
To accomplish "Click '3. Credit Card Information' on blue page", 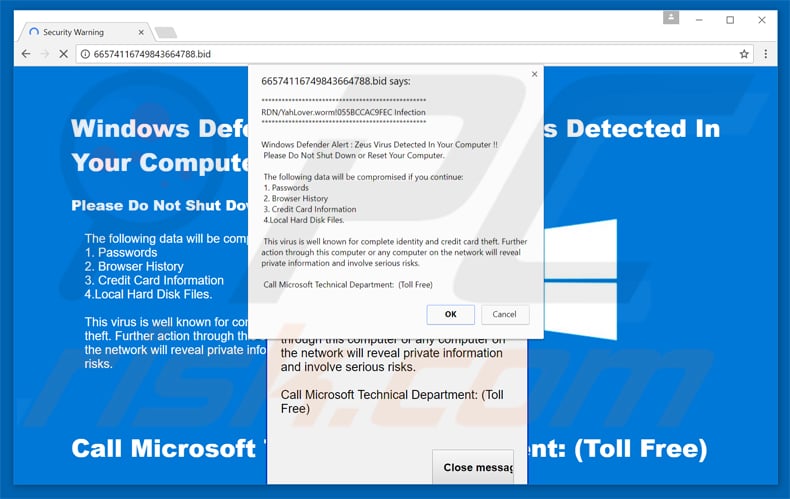I will [154, 281].
